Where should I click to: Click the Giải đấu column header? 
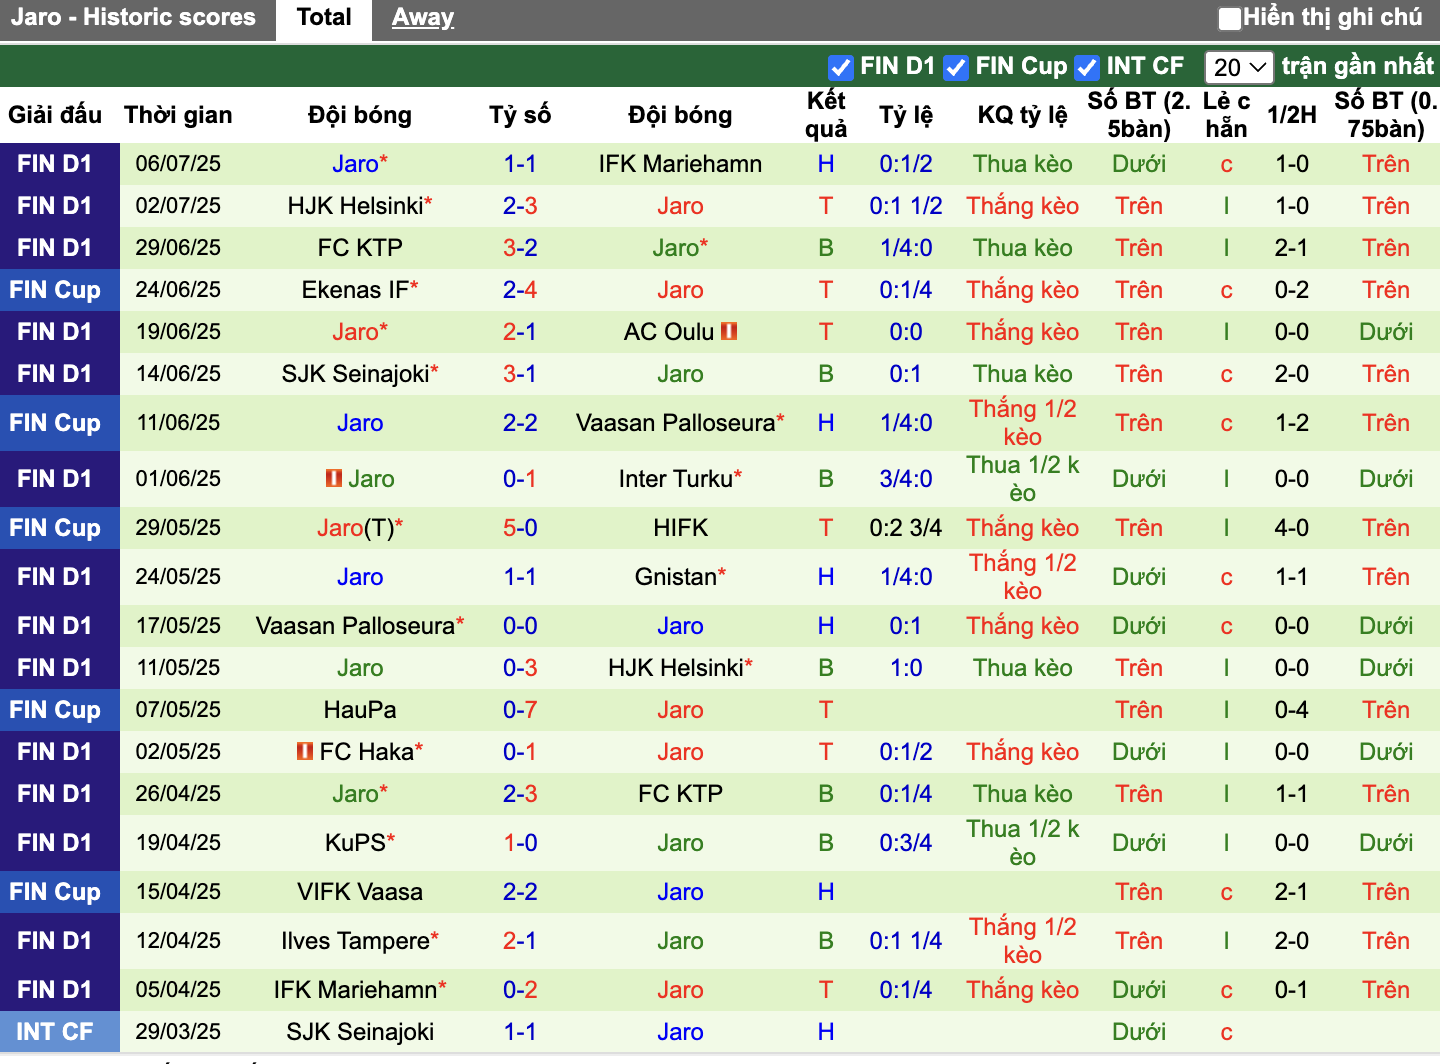(55, 115)
